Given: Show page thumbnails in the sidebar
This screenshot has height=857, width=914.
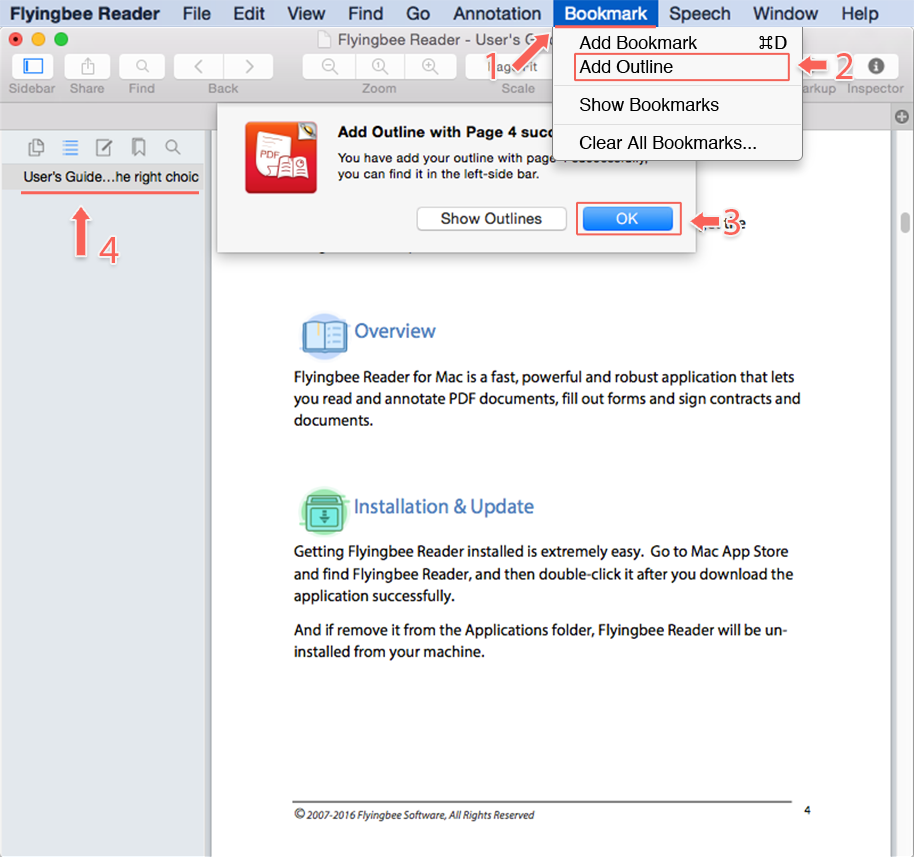Looking at the screenshot, I should tap(36, 147).
